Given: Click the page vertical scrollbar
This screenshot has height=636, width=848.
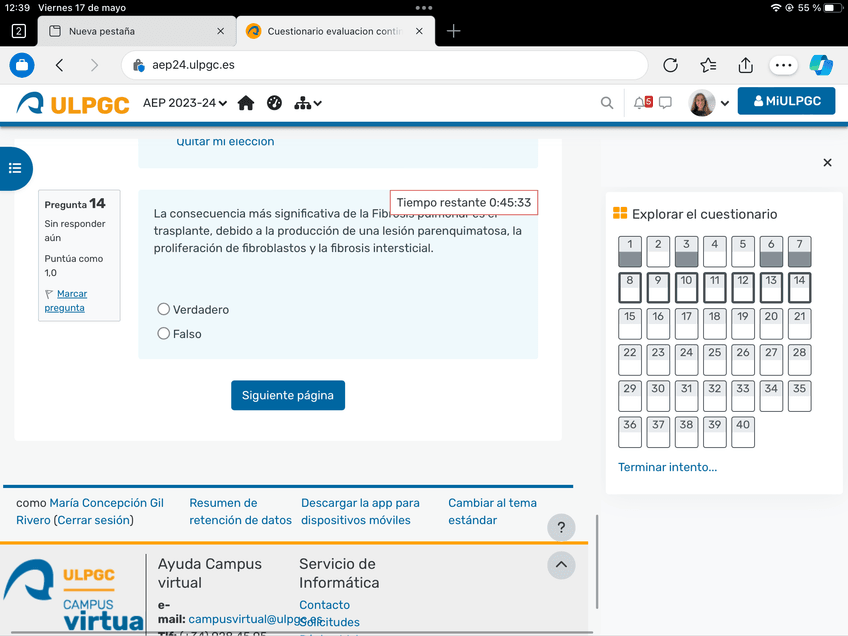Looking at the screenshot, I should click(597, 561).
